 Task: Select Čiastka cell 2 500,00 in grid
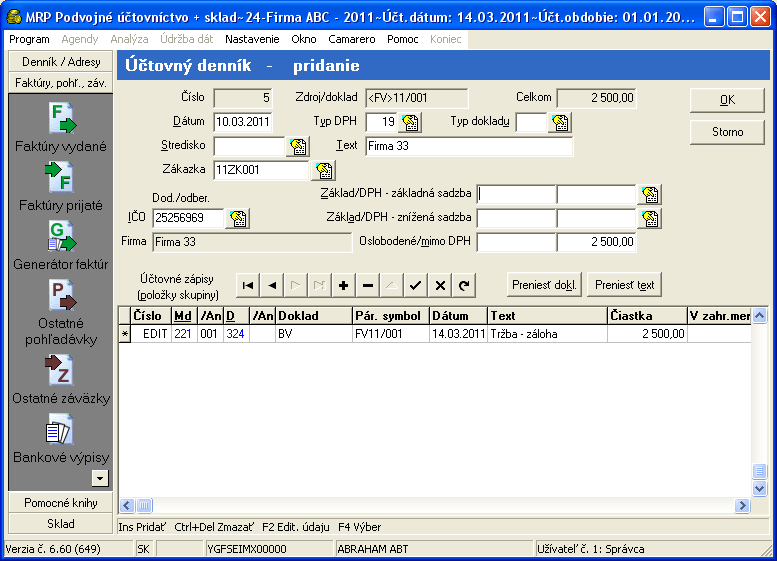(x=648, y=334)
